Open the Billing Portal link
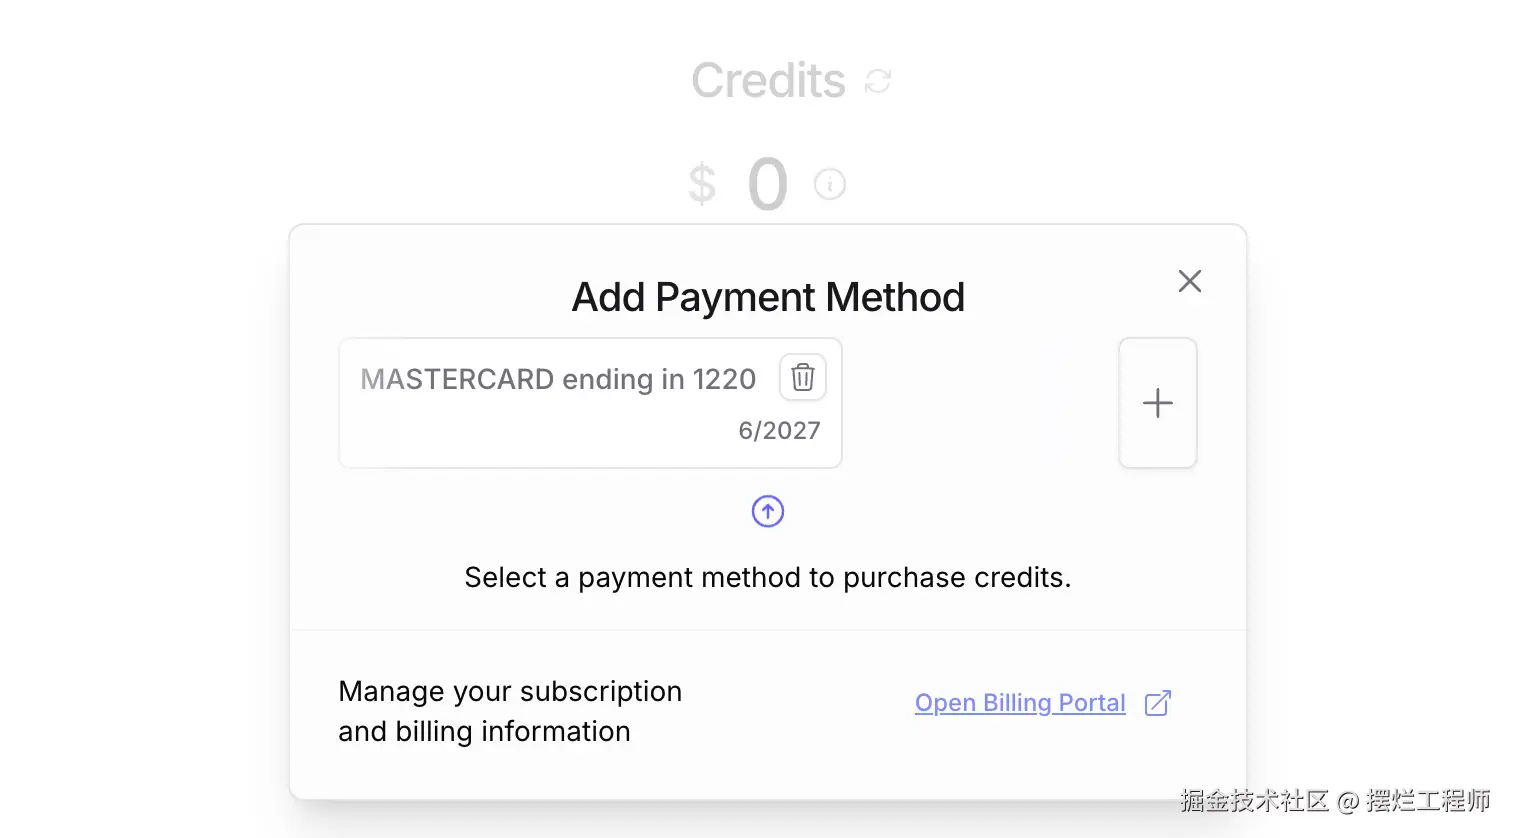Screen dimensions: 1514x838 1019,703
